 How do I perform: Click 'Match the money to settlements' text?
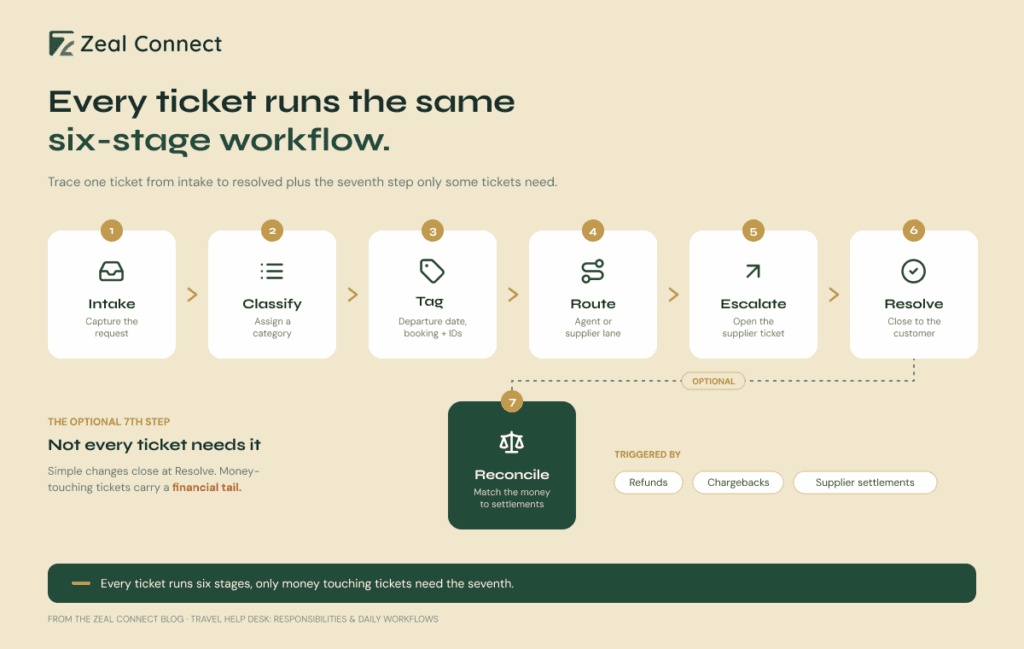(511, 498)
